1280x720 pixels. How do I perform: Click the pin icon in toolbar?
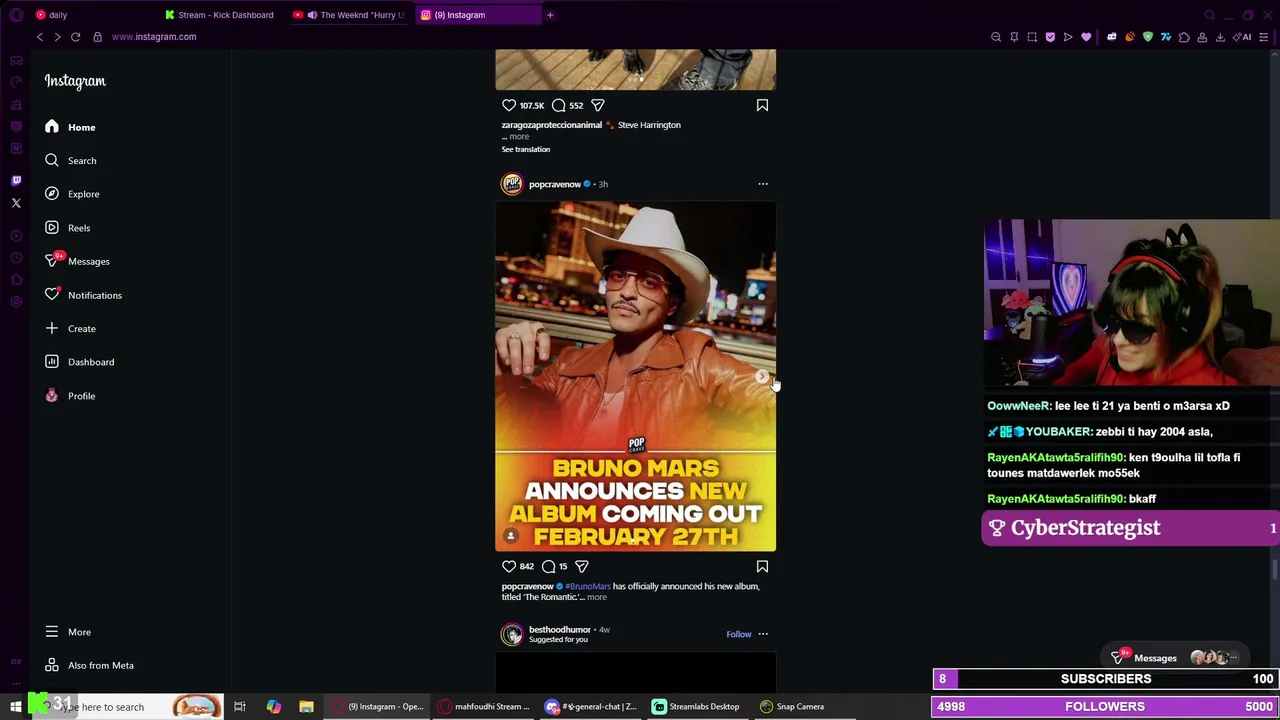1014,37
